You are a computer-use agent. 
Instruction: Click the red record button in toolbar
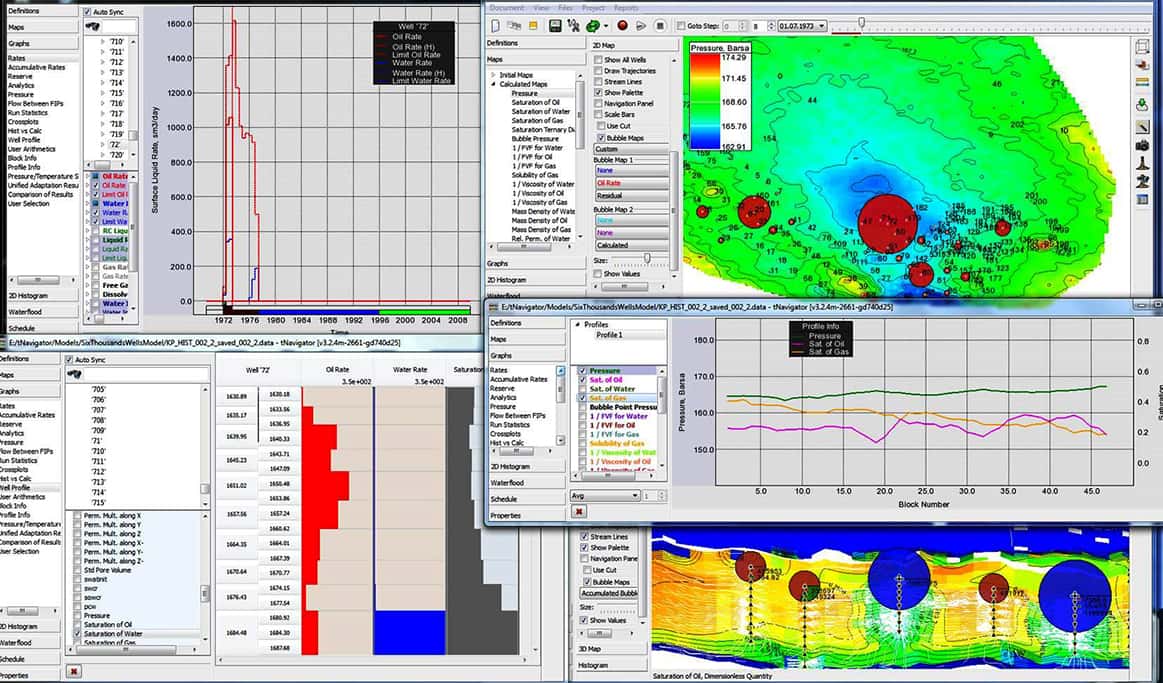pos(622,26)
